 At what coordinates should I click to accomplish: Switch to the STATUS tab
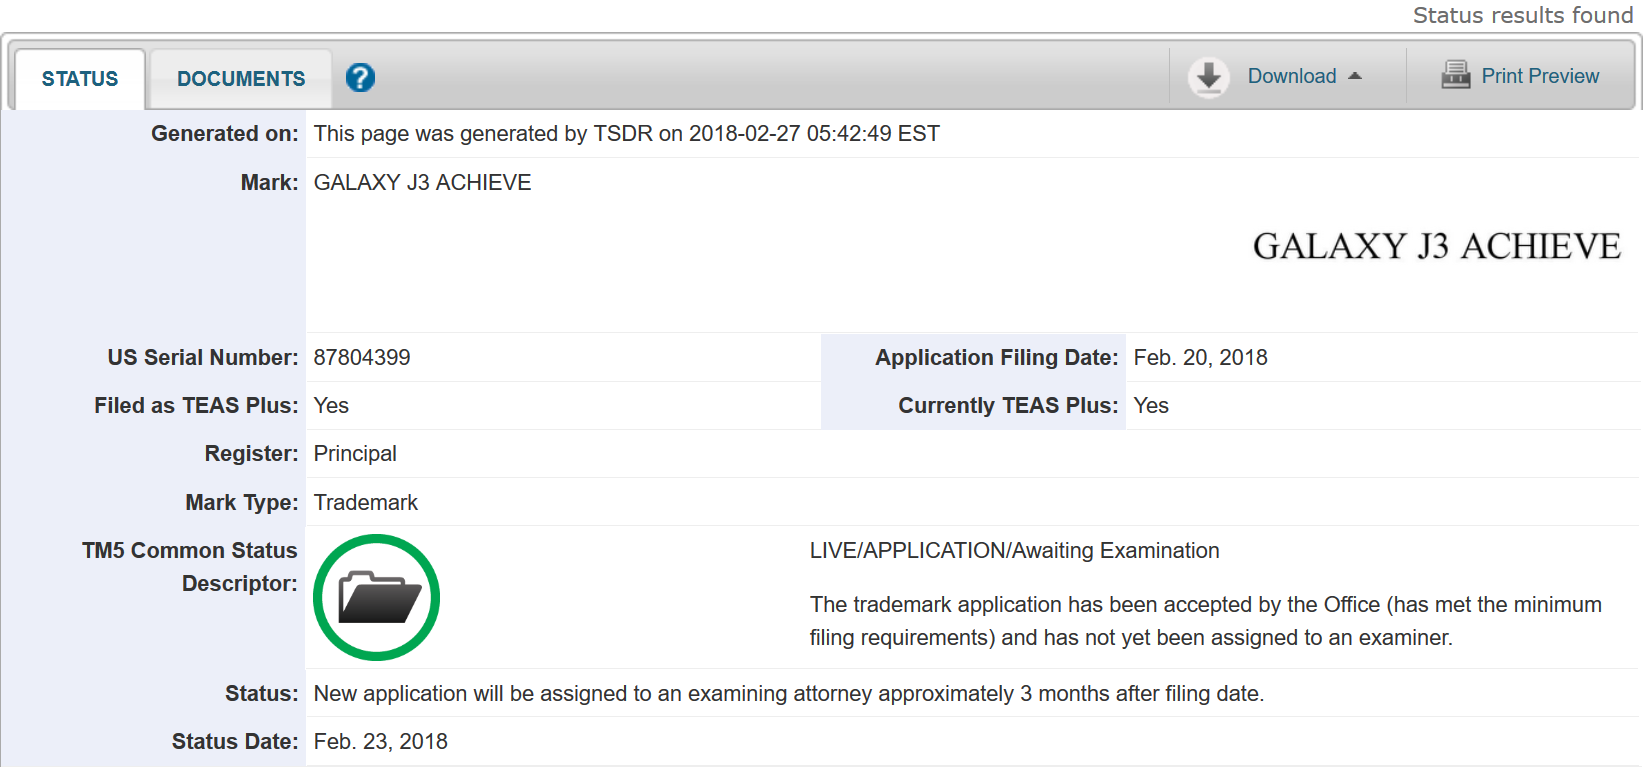coord(80,79)
